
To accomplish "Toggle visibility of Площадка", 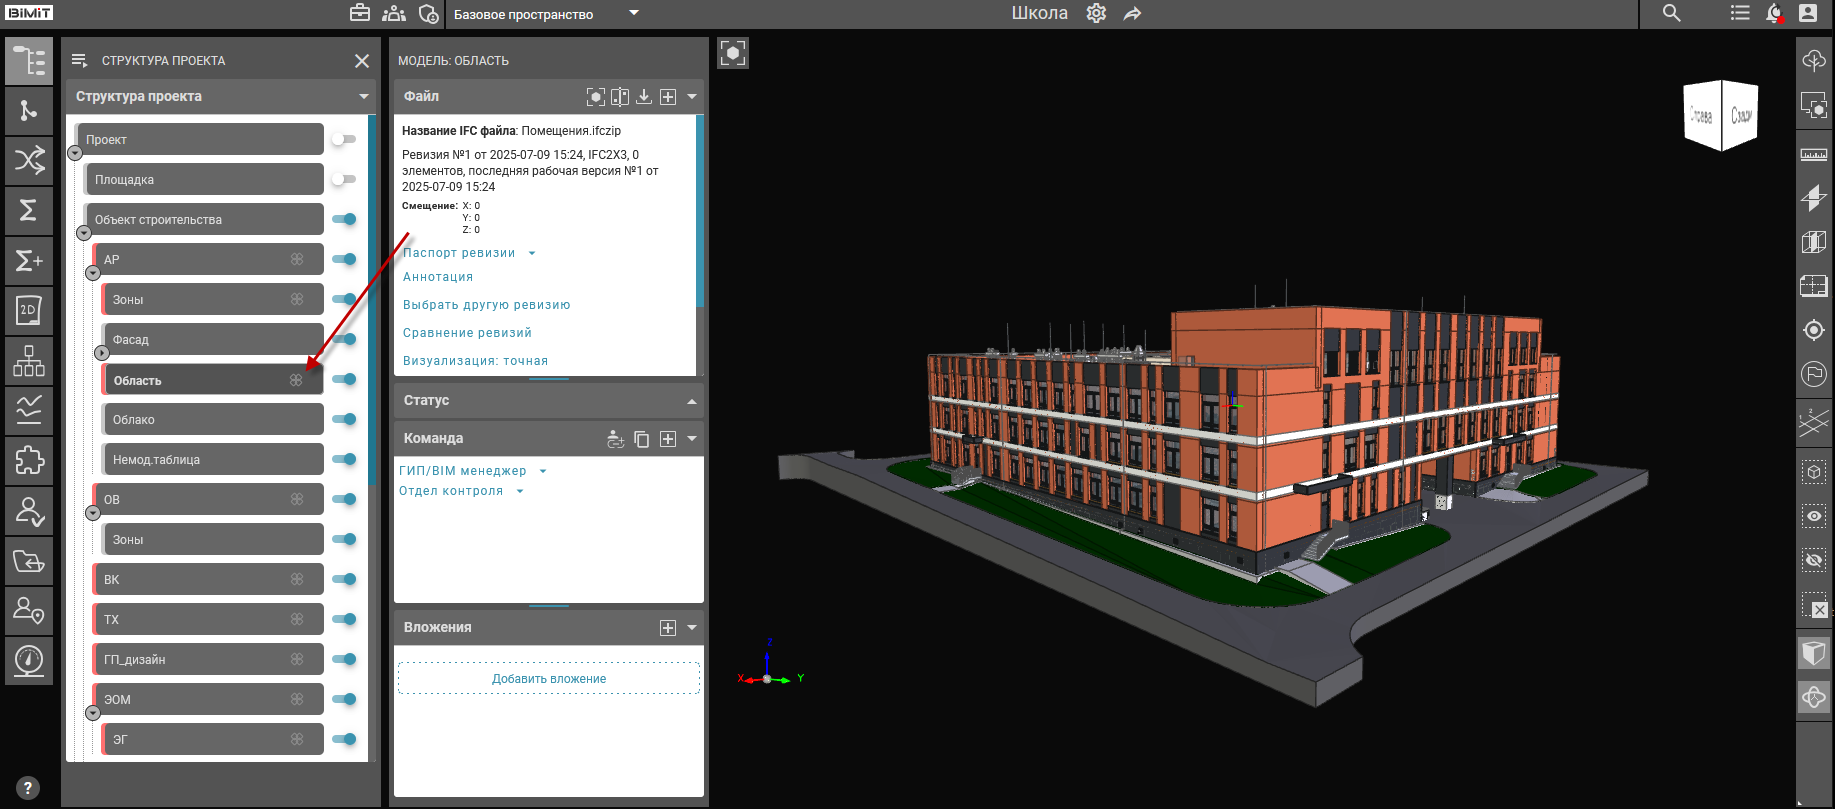I will [343, 179].
